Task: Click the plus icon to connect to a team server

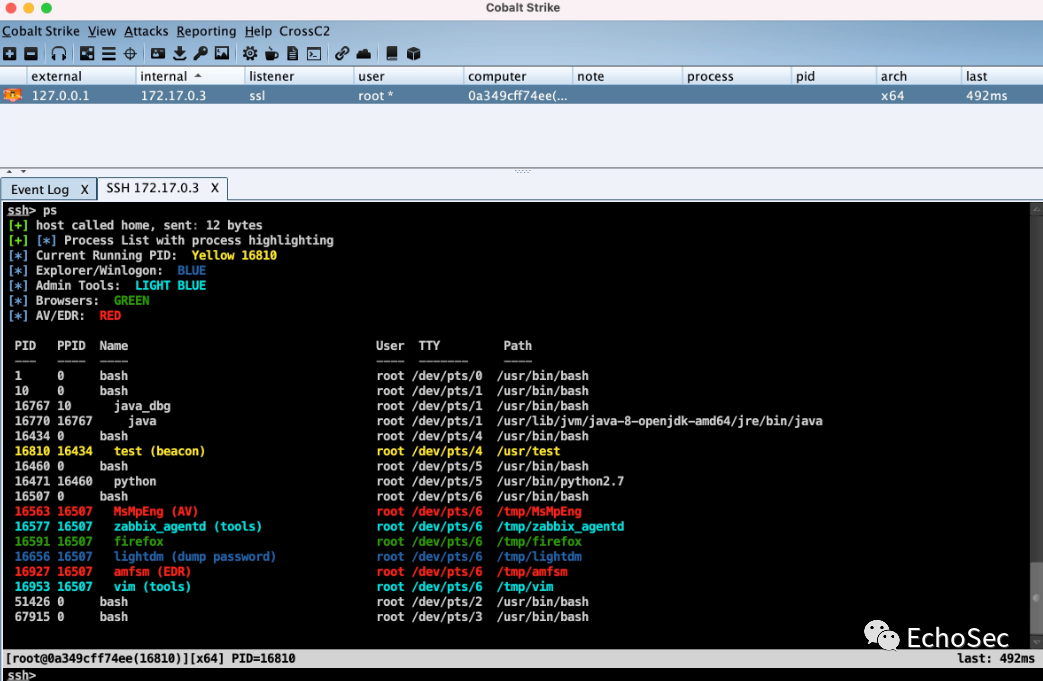Action: [9, 54]
